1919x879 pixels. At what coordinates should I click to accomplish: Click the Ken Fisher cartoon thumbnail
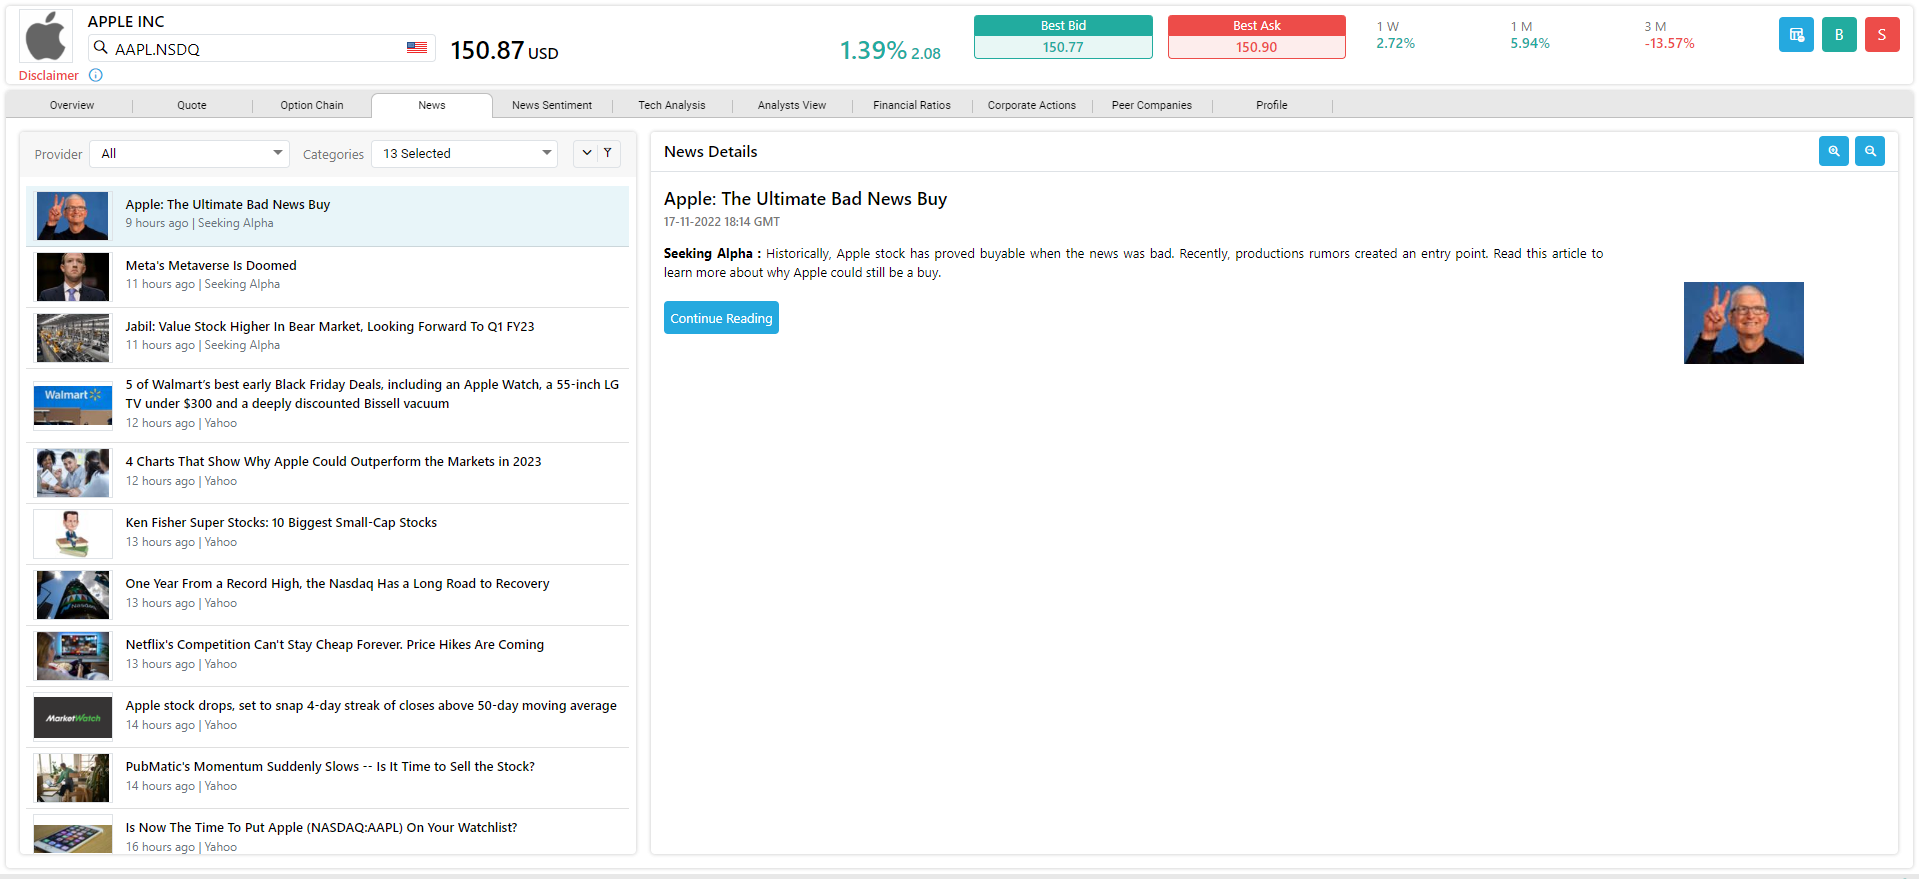point(73,534)
